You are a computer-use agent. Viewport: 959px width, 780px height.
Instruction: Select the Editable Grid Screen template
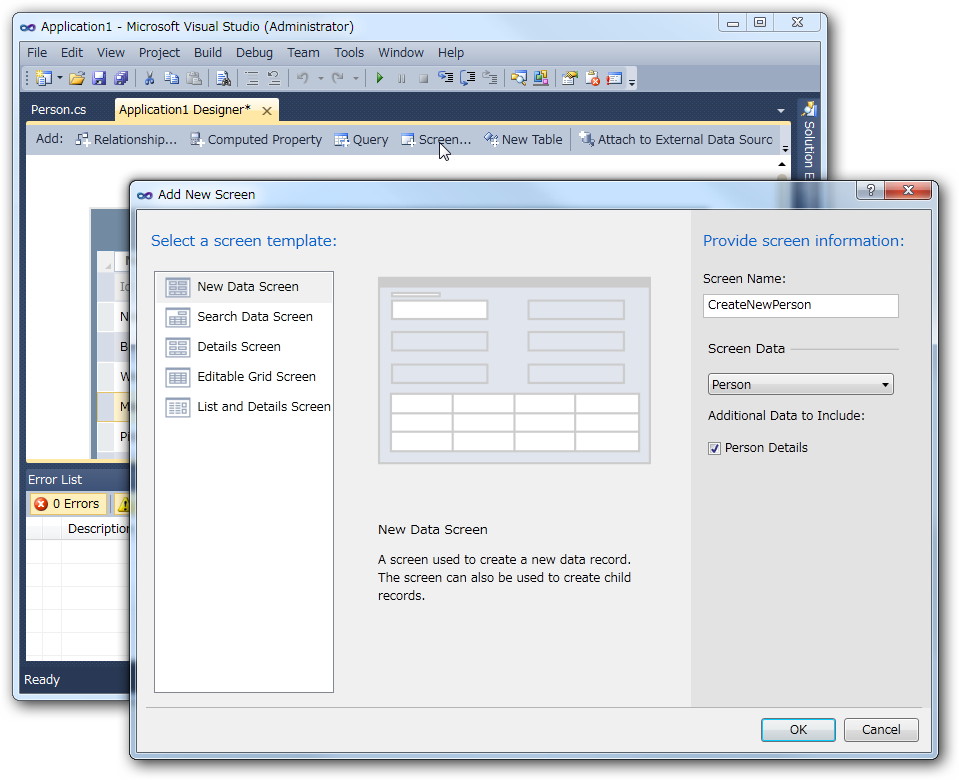244,377
